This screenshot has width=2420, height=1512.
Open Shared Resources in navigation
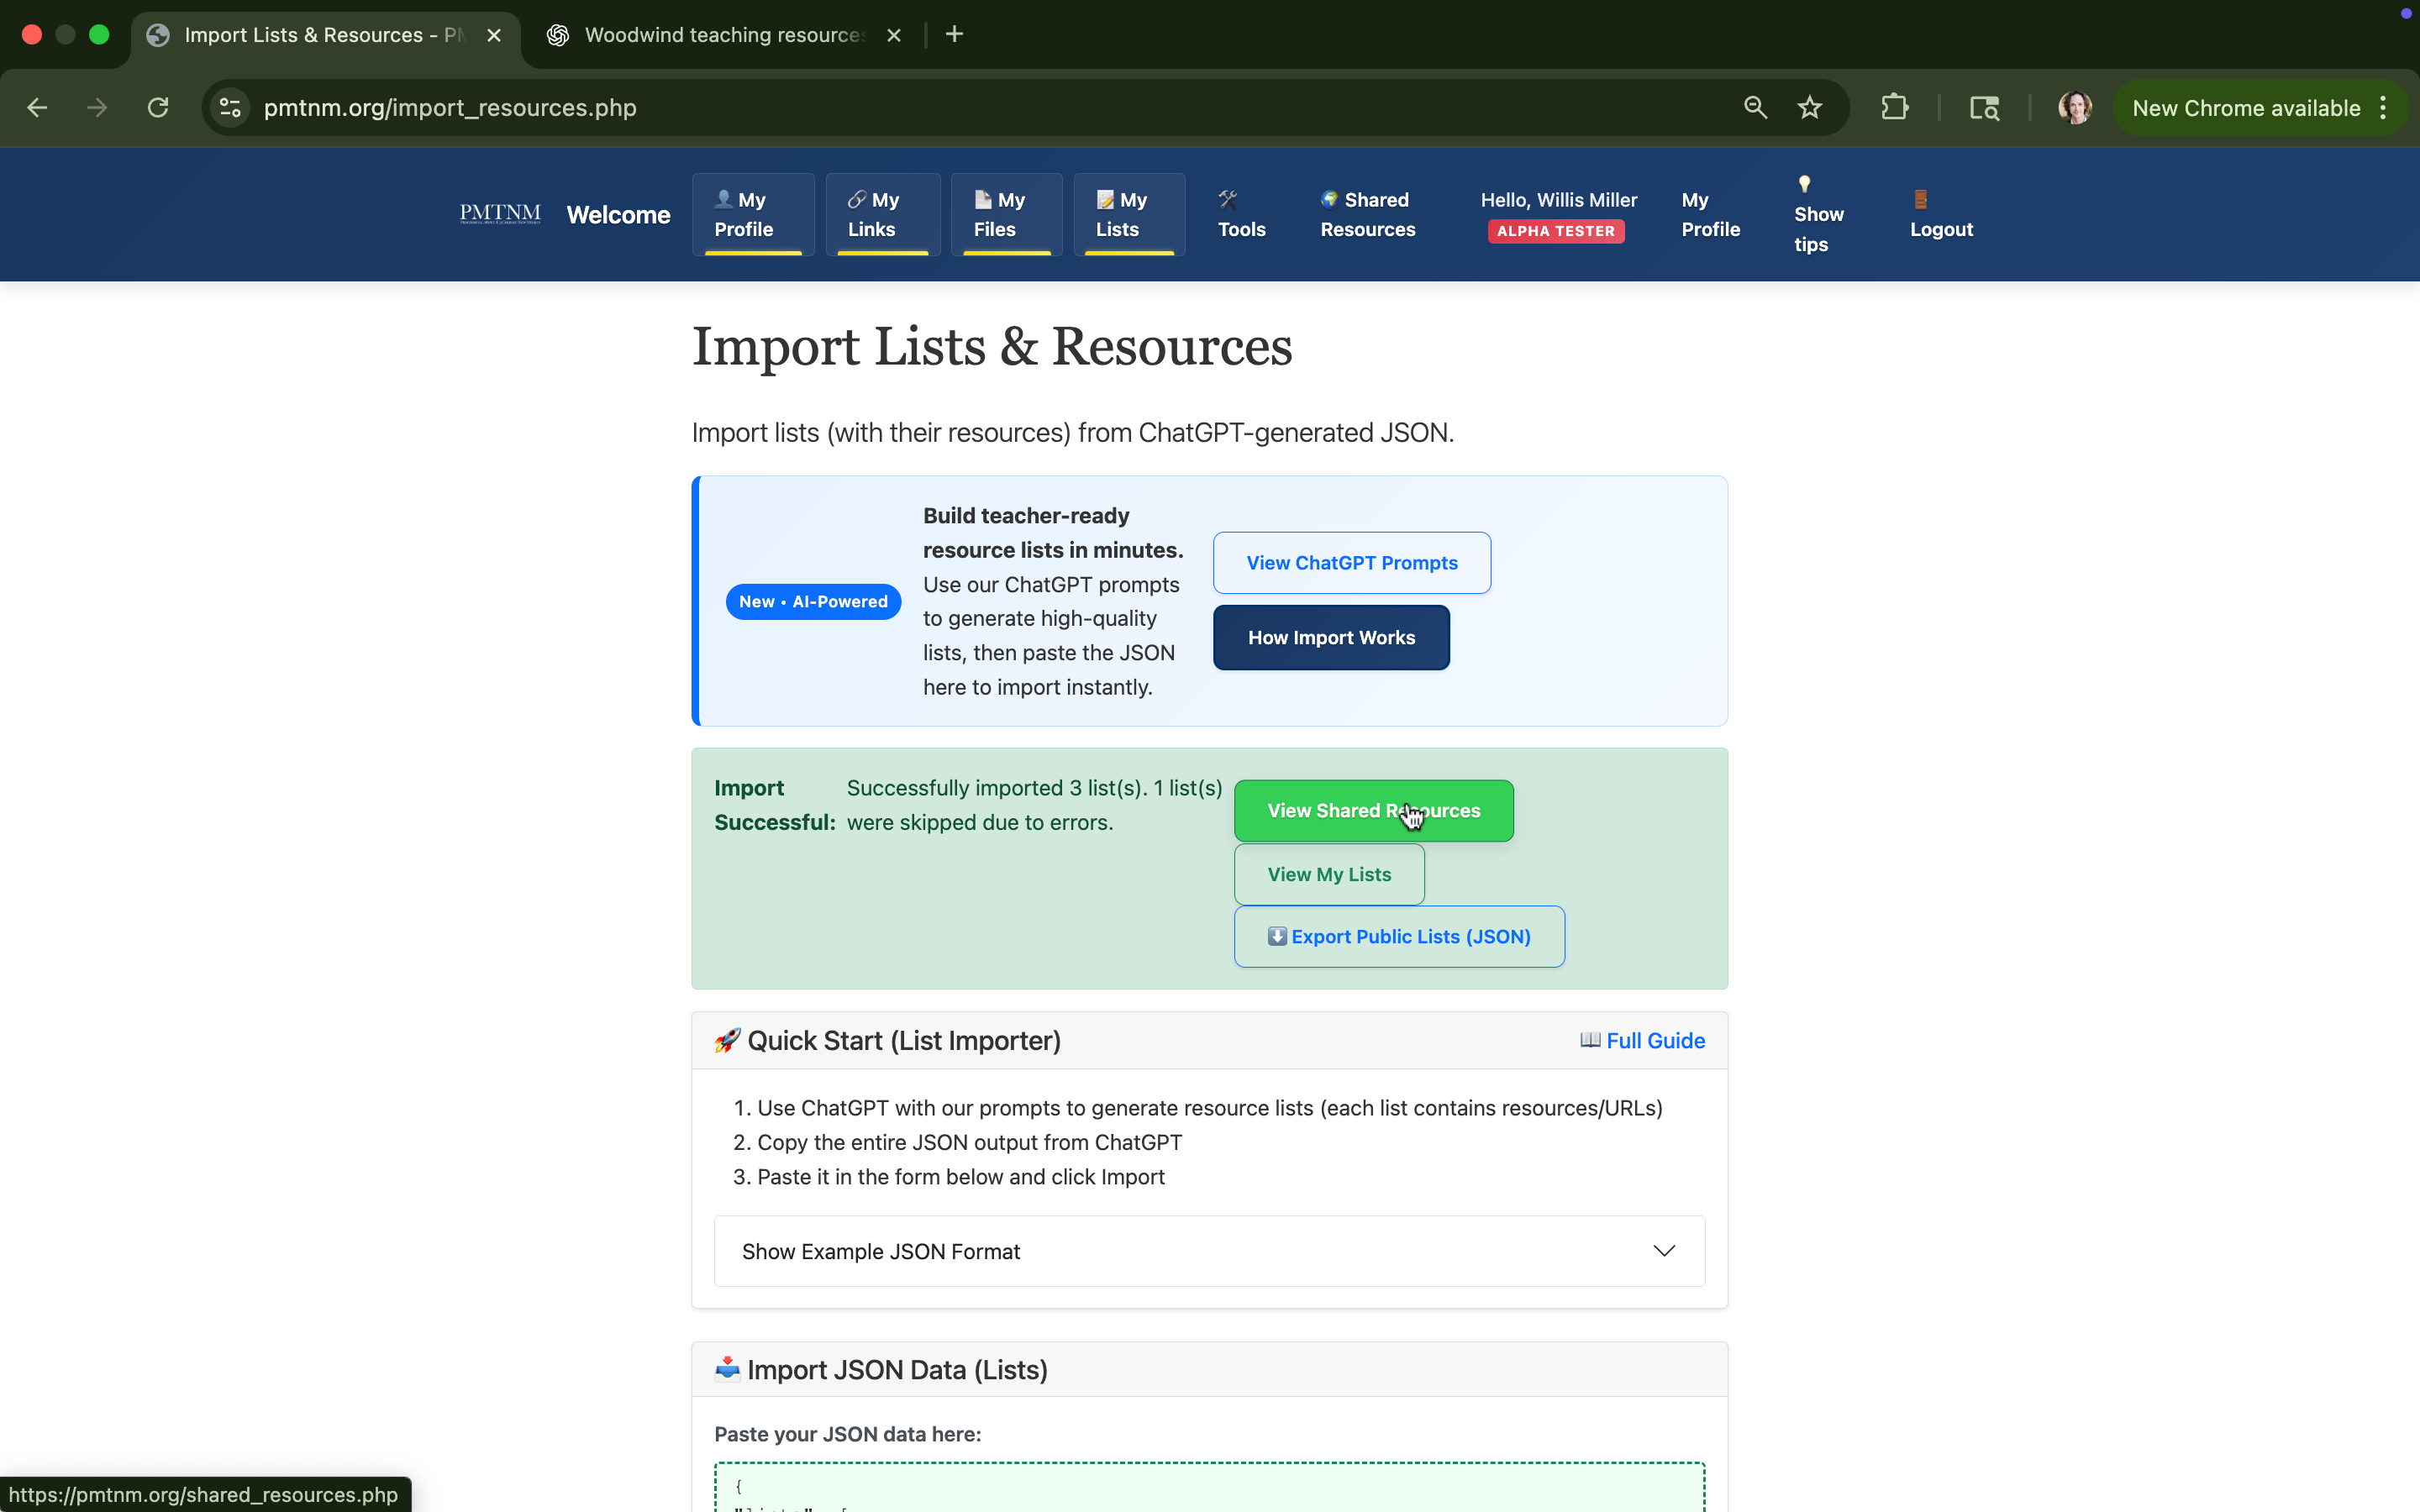[x=1367, y=214]
